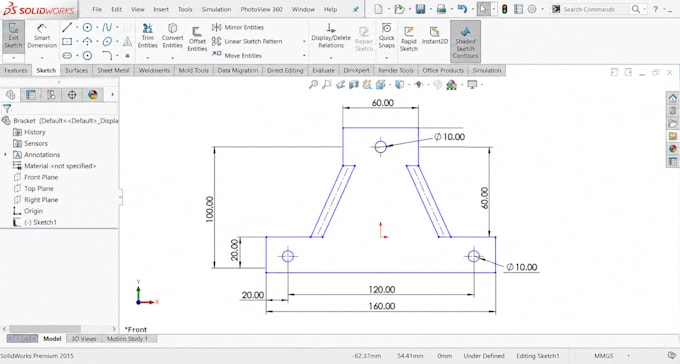Open the Motion Study 1 tab

coord(127,339)
